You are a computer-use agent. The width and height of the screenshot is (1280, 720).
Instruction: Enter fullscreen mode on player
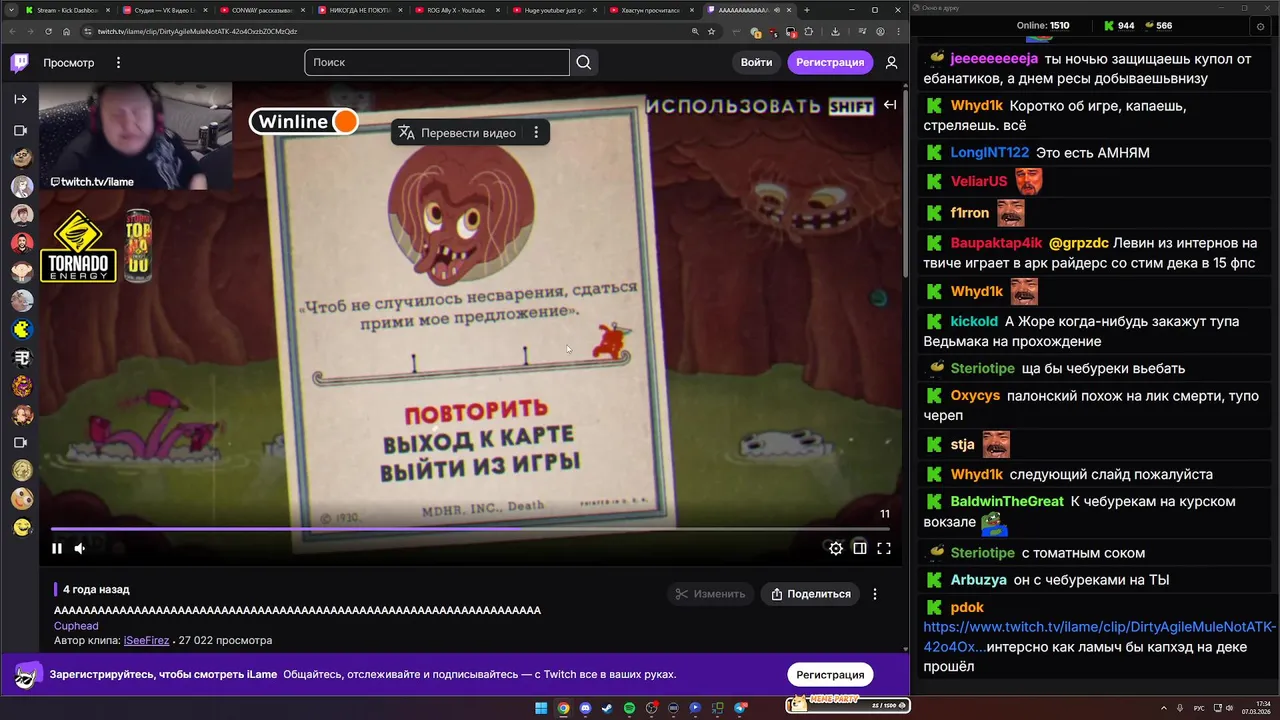[x=884, y=548]
